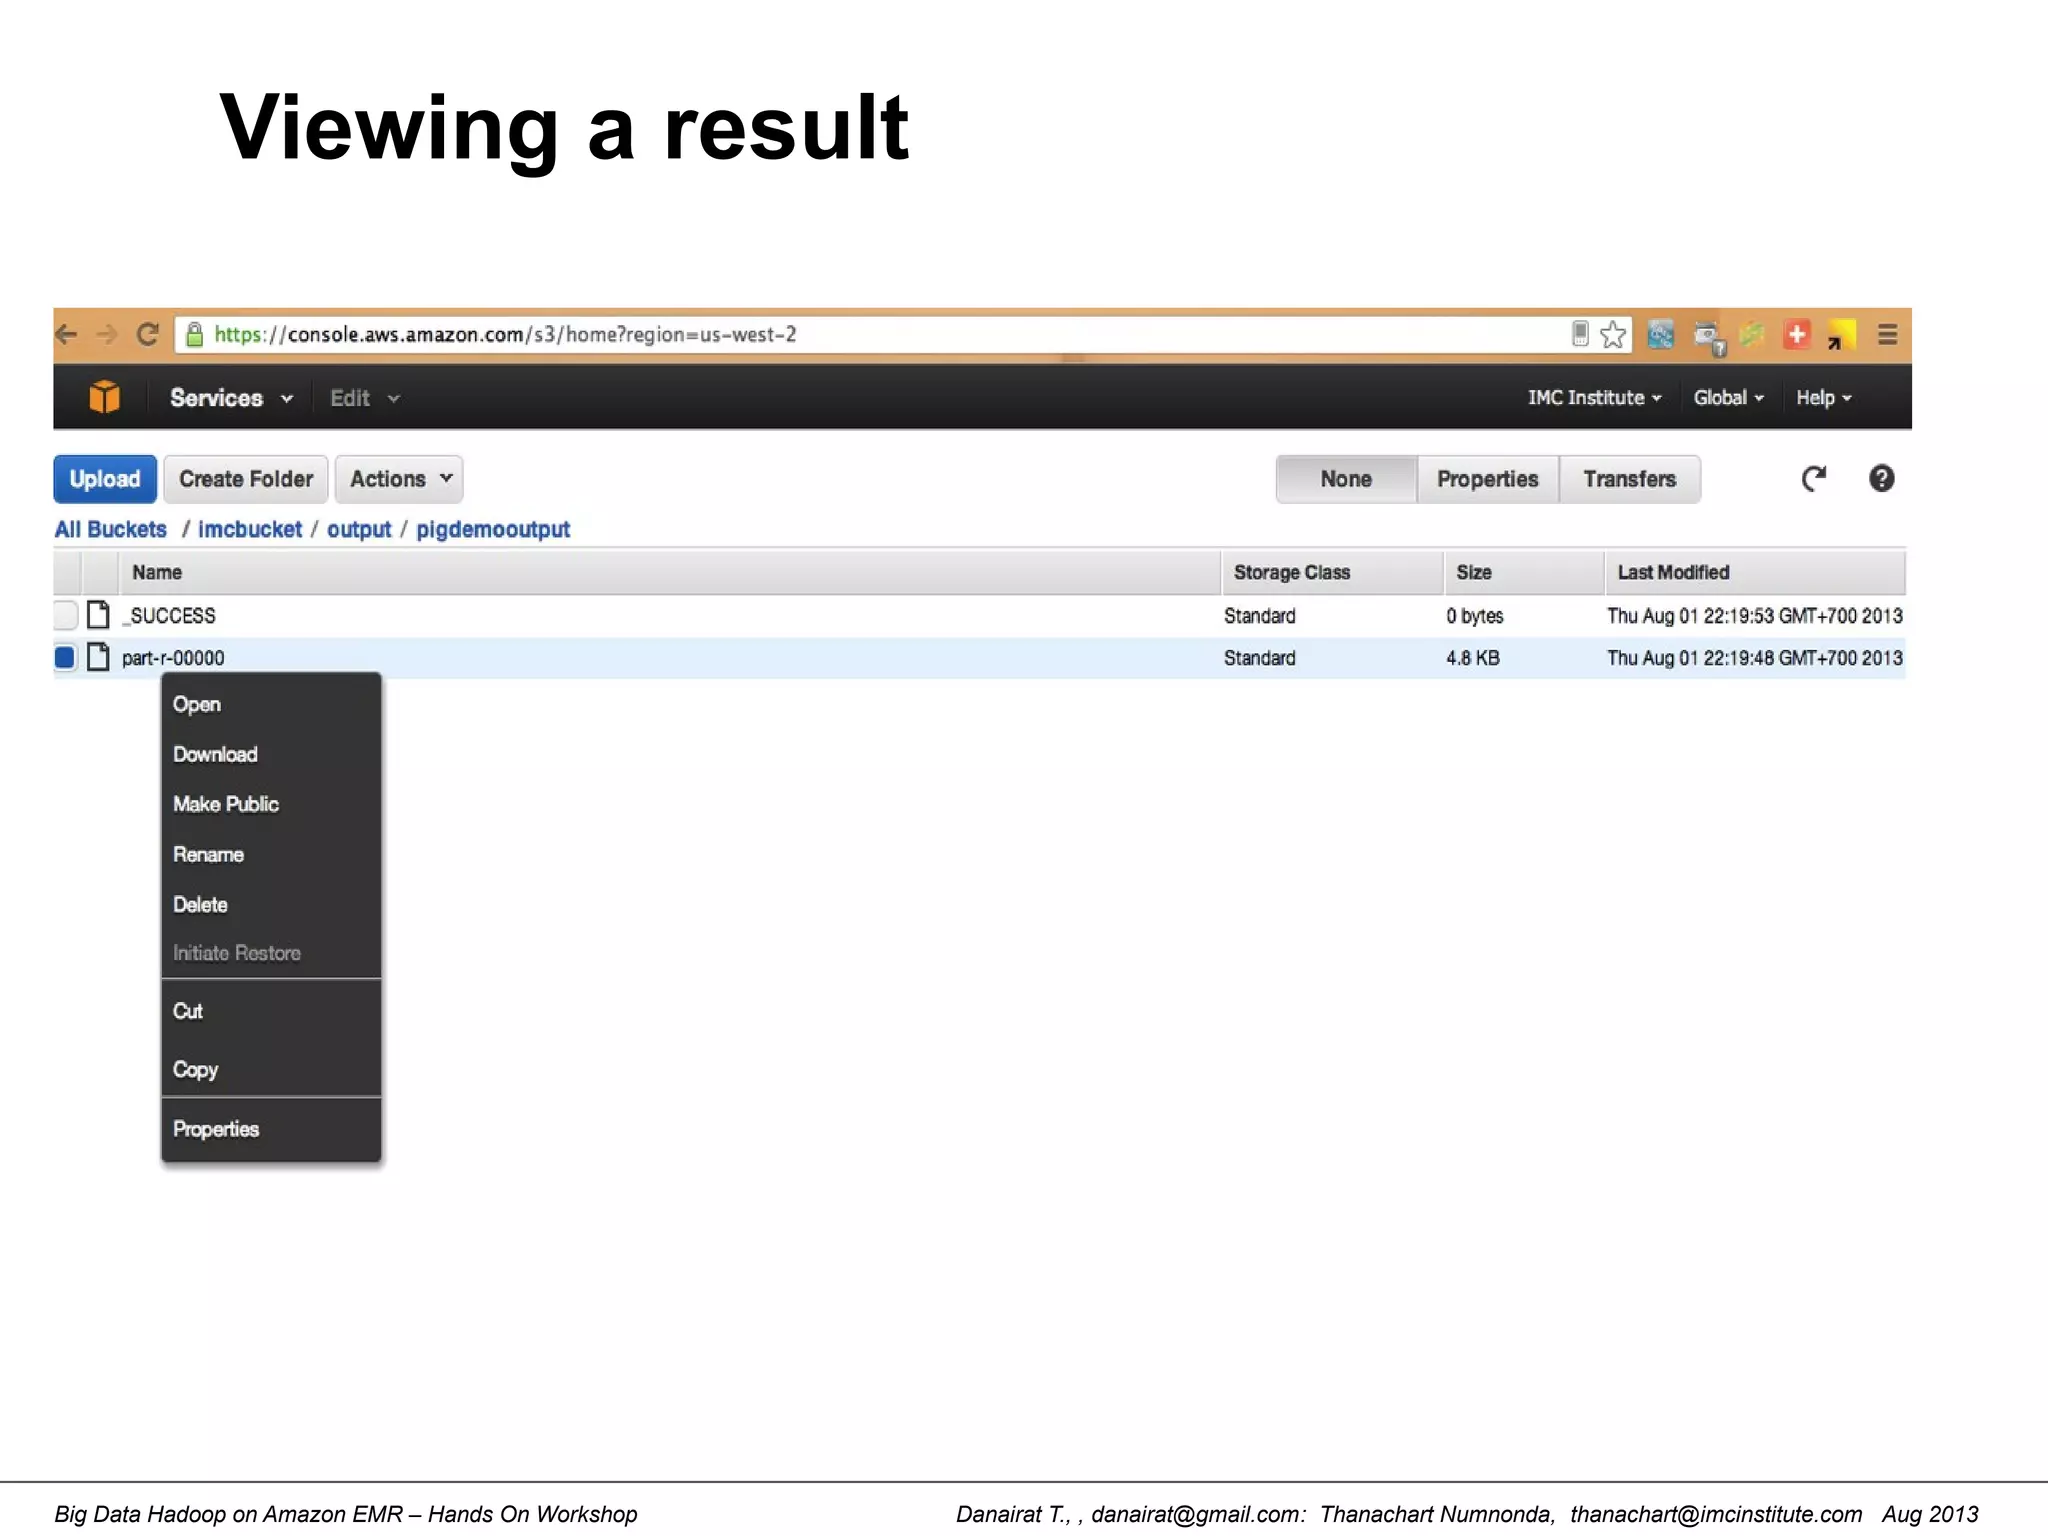Open the imcbucket breadcrumb link

click(250, 529)
